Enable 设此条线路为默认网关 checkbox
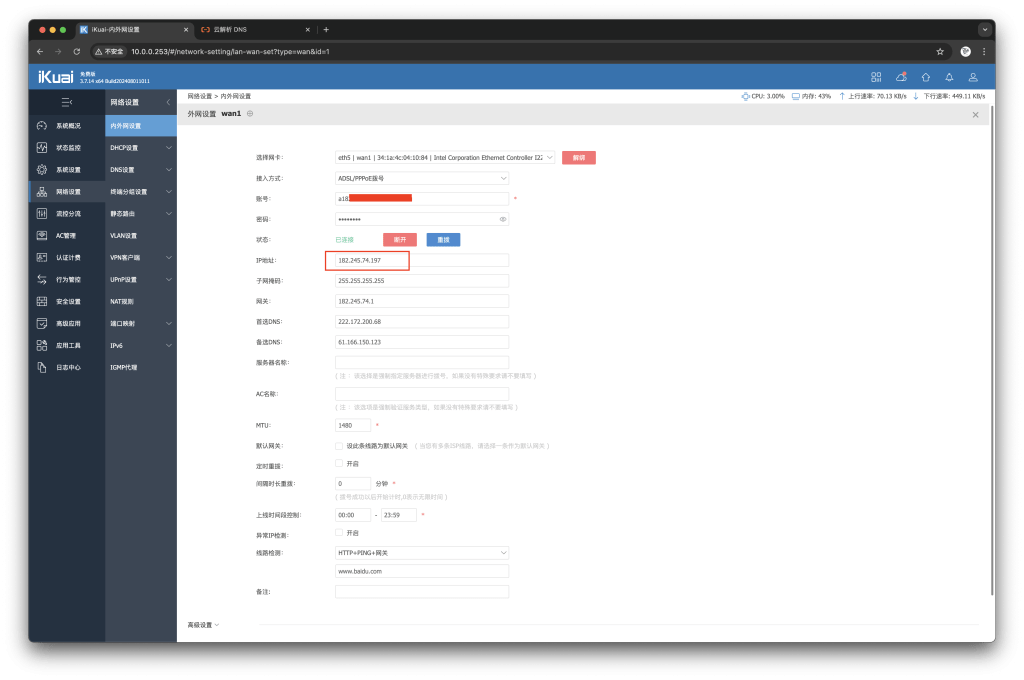Image resolution: width=1024 pixels, height=680 pixels. [339, 445]
